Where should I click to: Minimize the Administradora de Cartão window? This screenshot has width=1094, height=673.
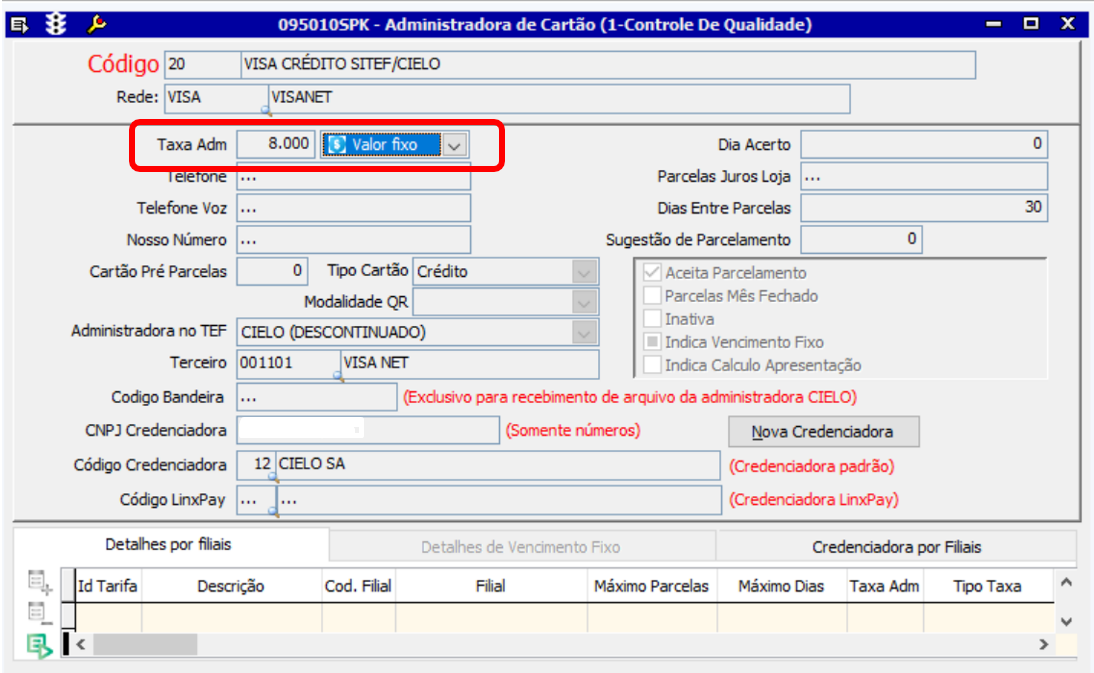pyautogui.click(x=994, y=24)
